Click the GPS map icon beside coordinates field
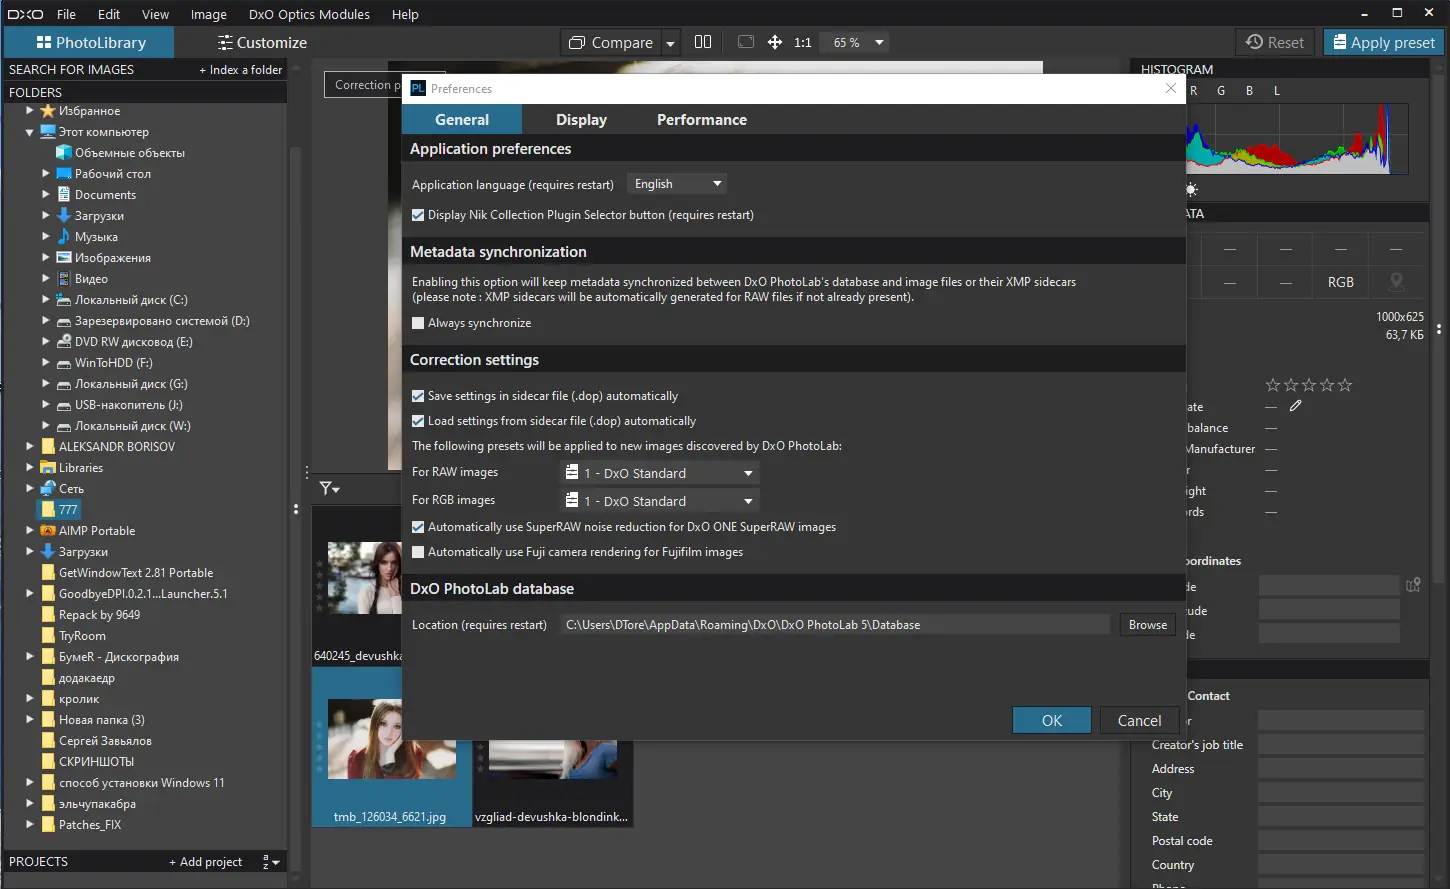 [1413, 585]
